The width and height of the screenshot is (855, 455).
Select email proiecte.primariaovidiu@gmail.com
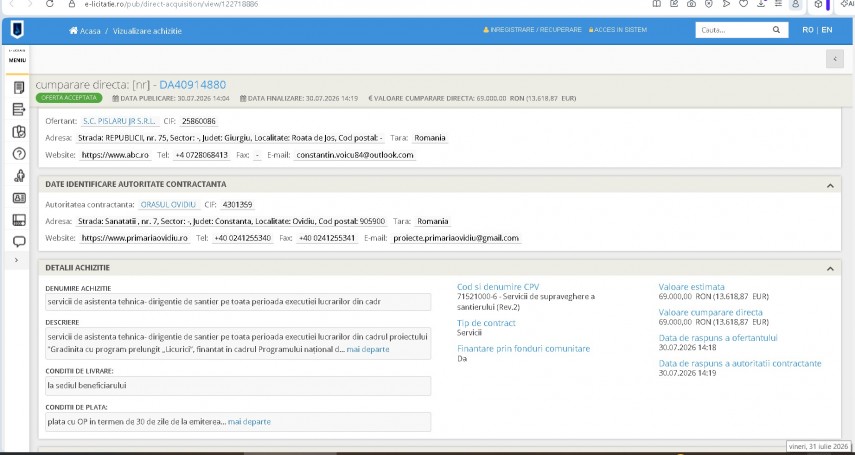(x=456, y=238)
